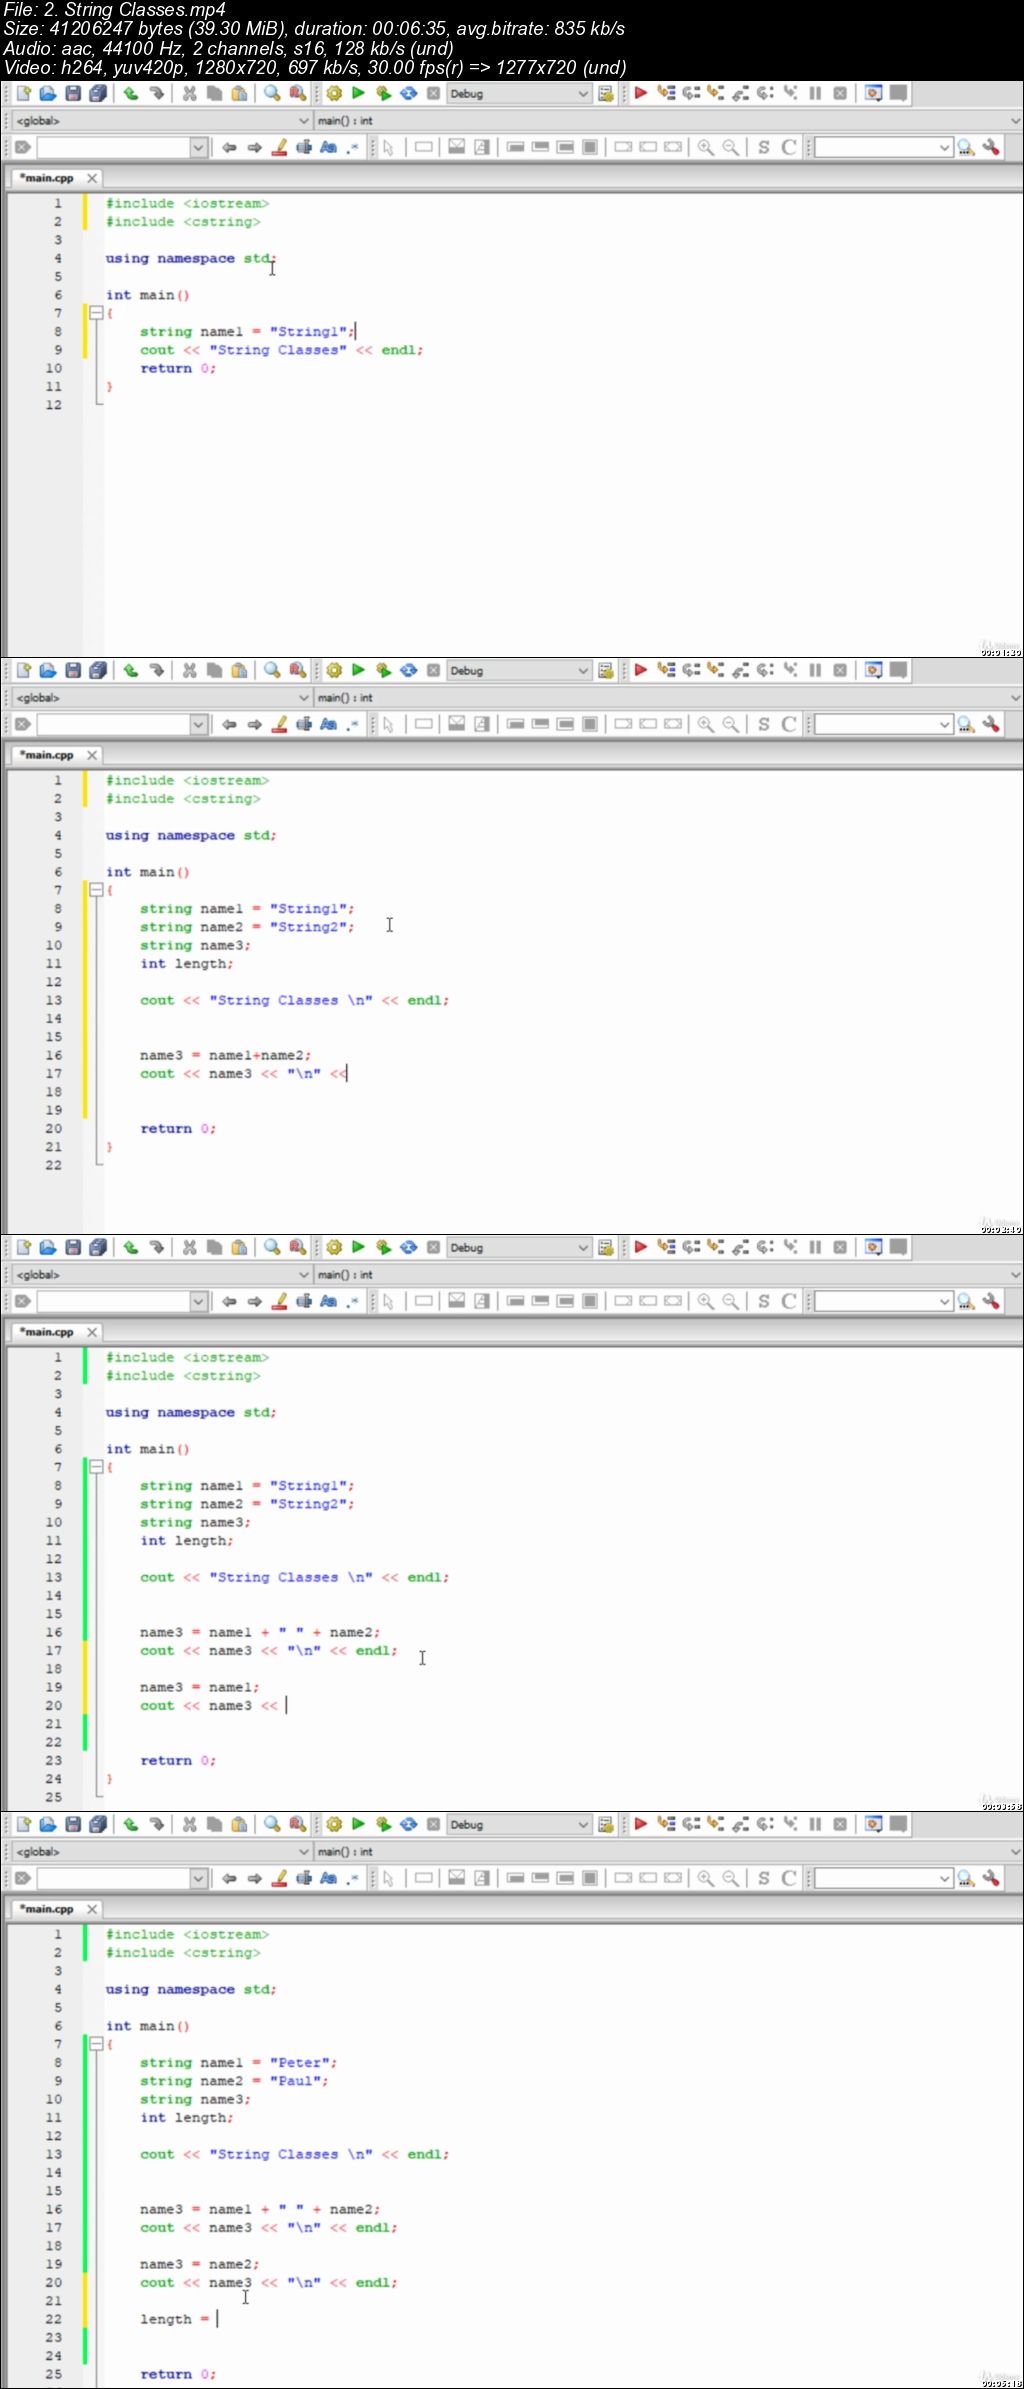Toggle Match case Aa in frame with "Peter"
The image size is (1024, 2389).
pos(329,1878)
